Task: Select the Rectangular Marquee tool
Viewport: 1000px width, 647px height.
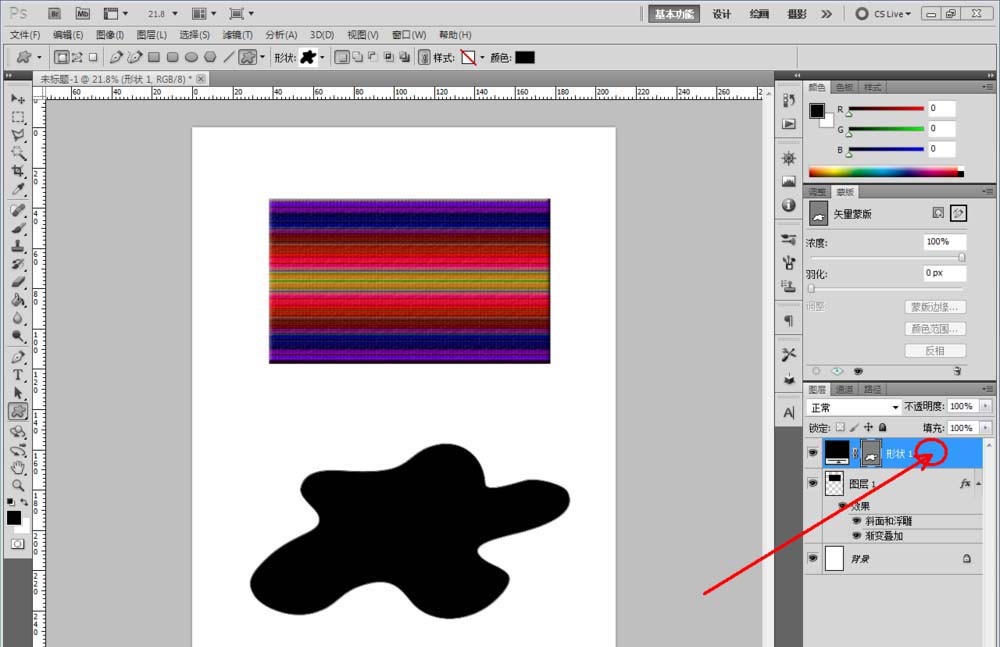Action: [x=18, y=117]
